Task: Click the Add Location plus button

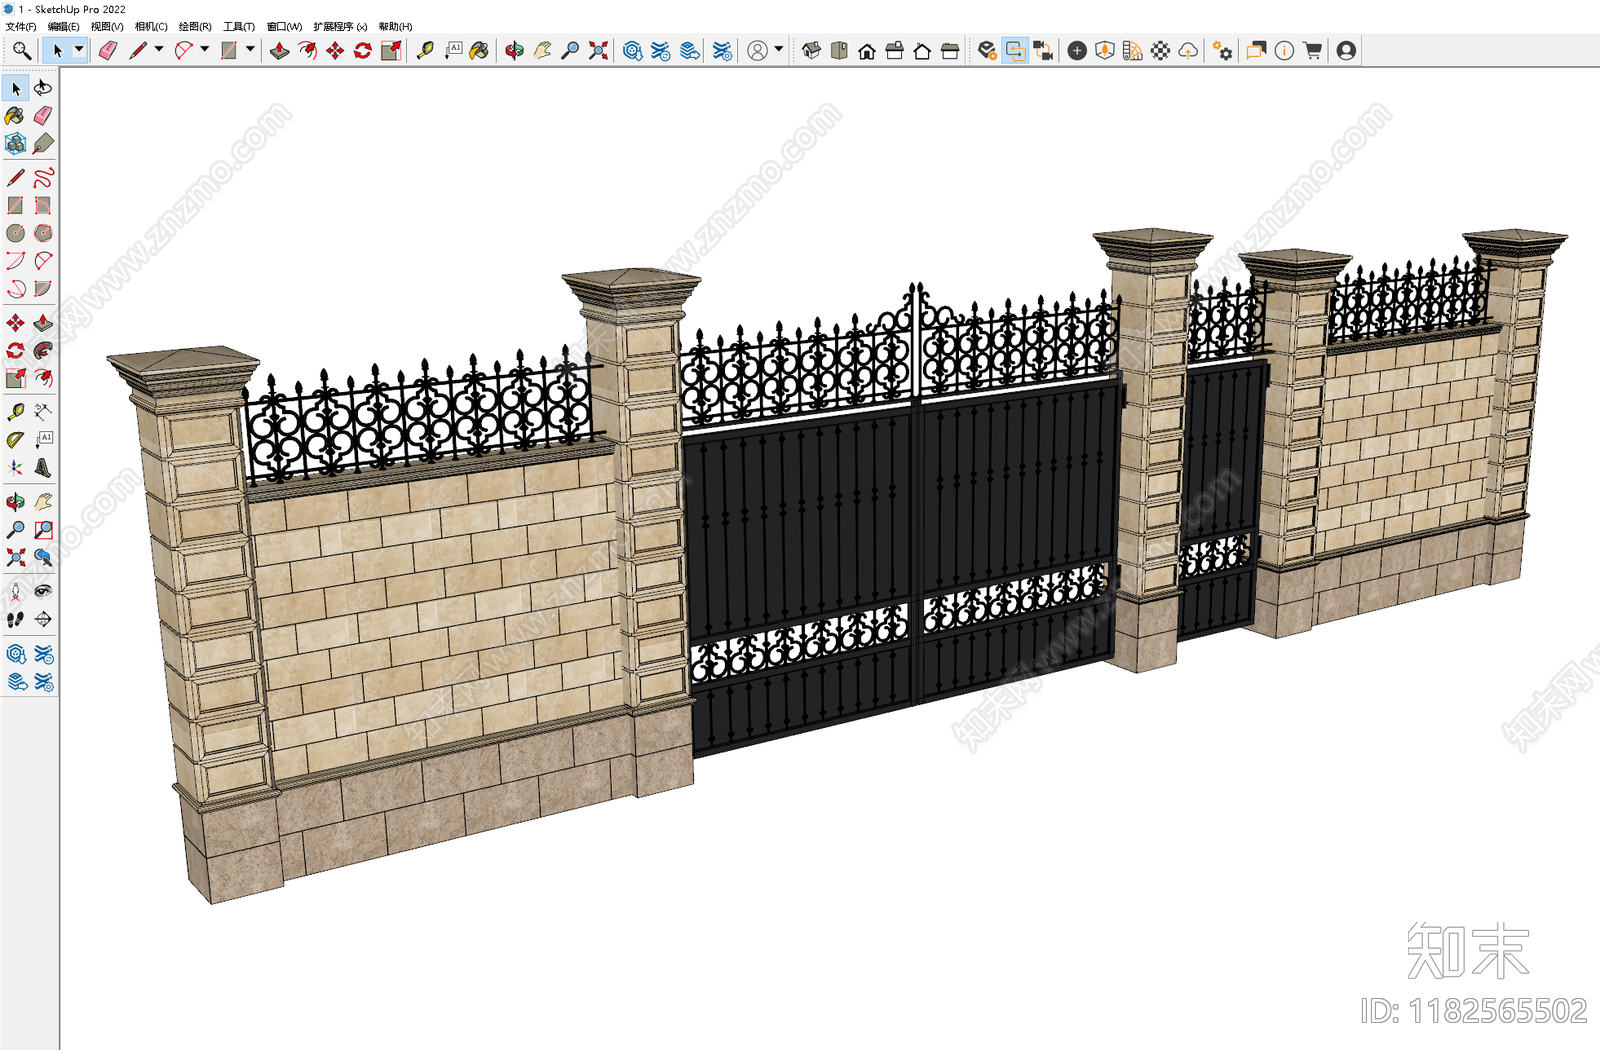Action: (1077, 50)
